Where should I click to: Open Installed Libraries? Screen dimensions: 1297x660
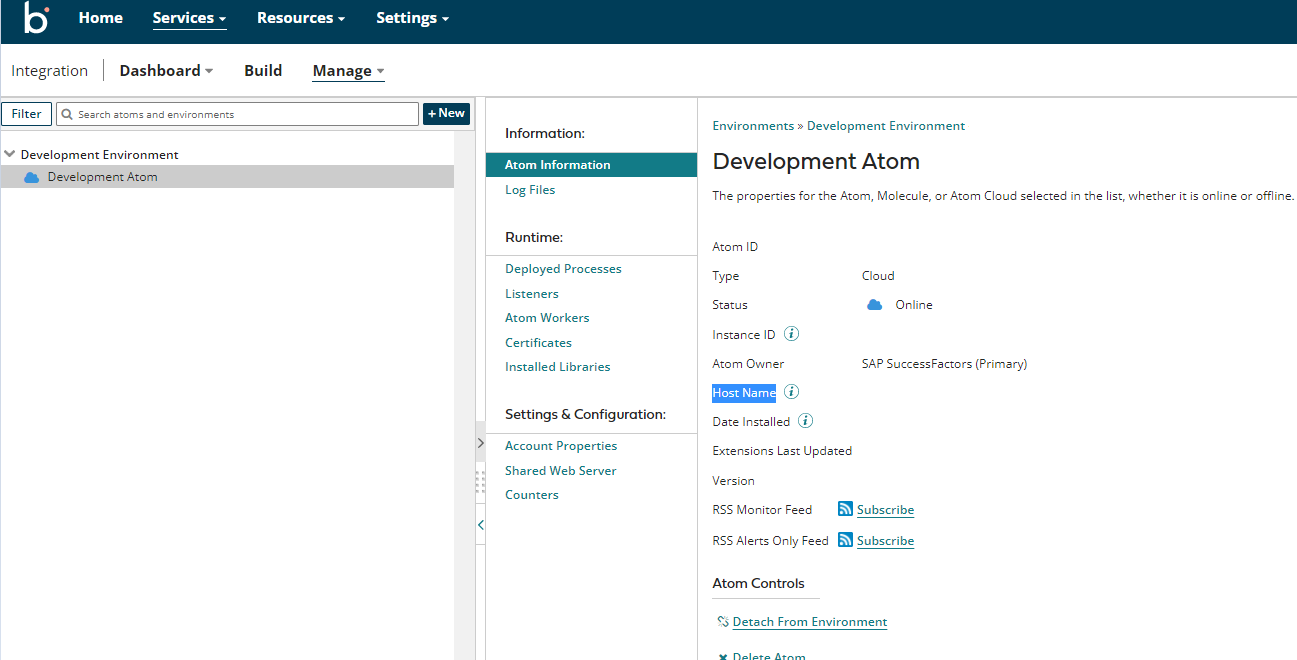coord(557,367)
